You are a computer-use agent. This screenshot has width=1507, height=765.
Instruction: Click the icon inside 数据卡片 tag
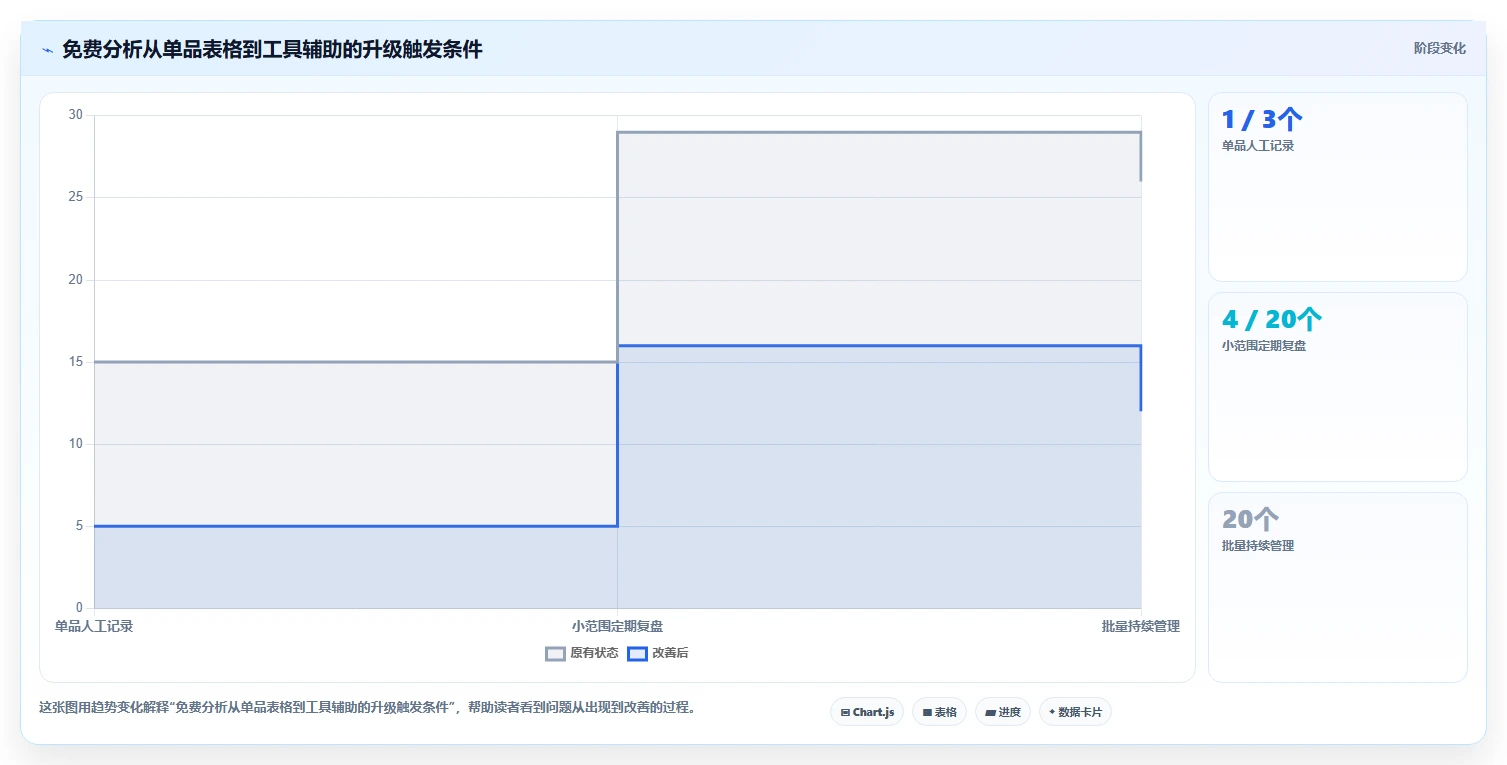(1052, 713)
